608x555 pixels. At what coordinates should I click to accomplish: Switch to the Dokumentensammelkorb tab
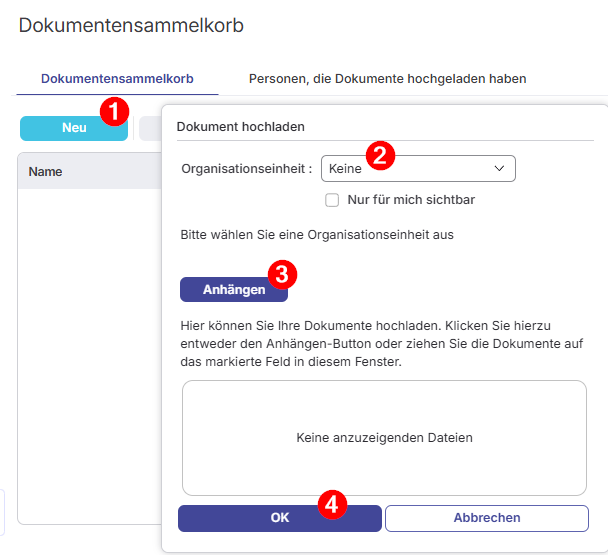pos(117,78)
